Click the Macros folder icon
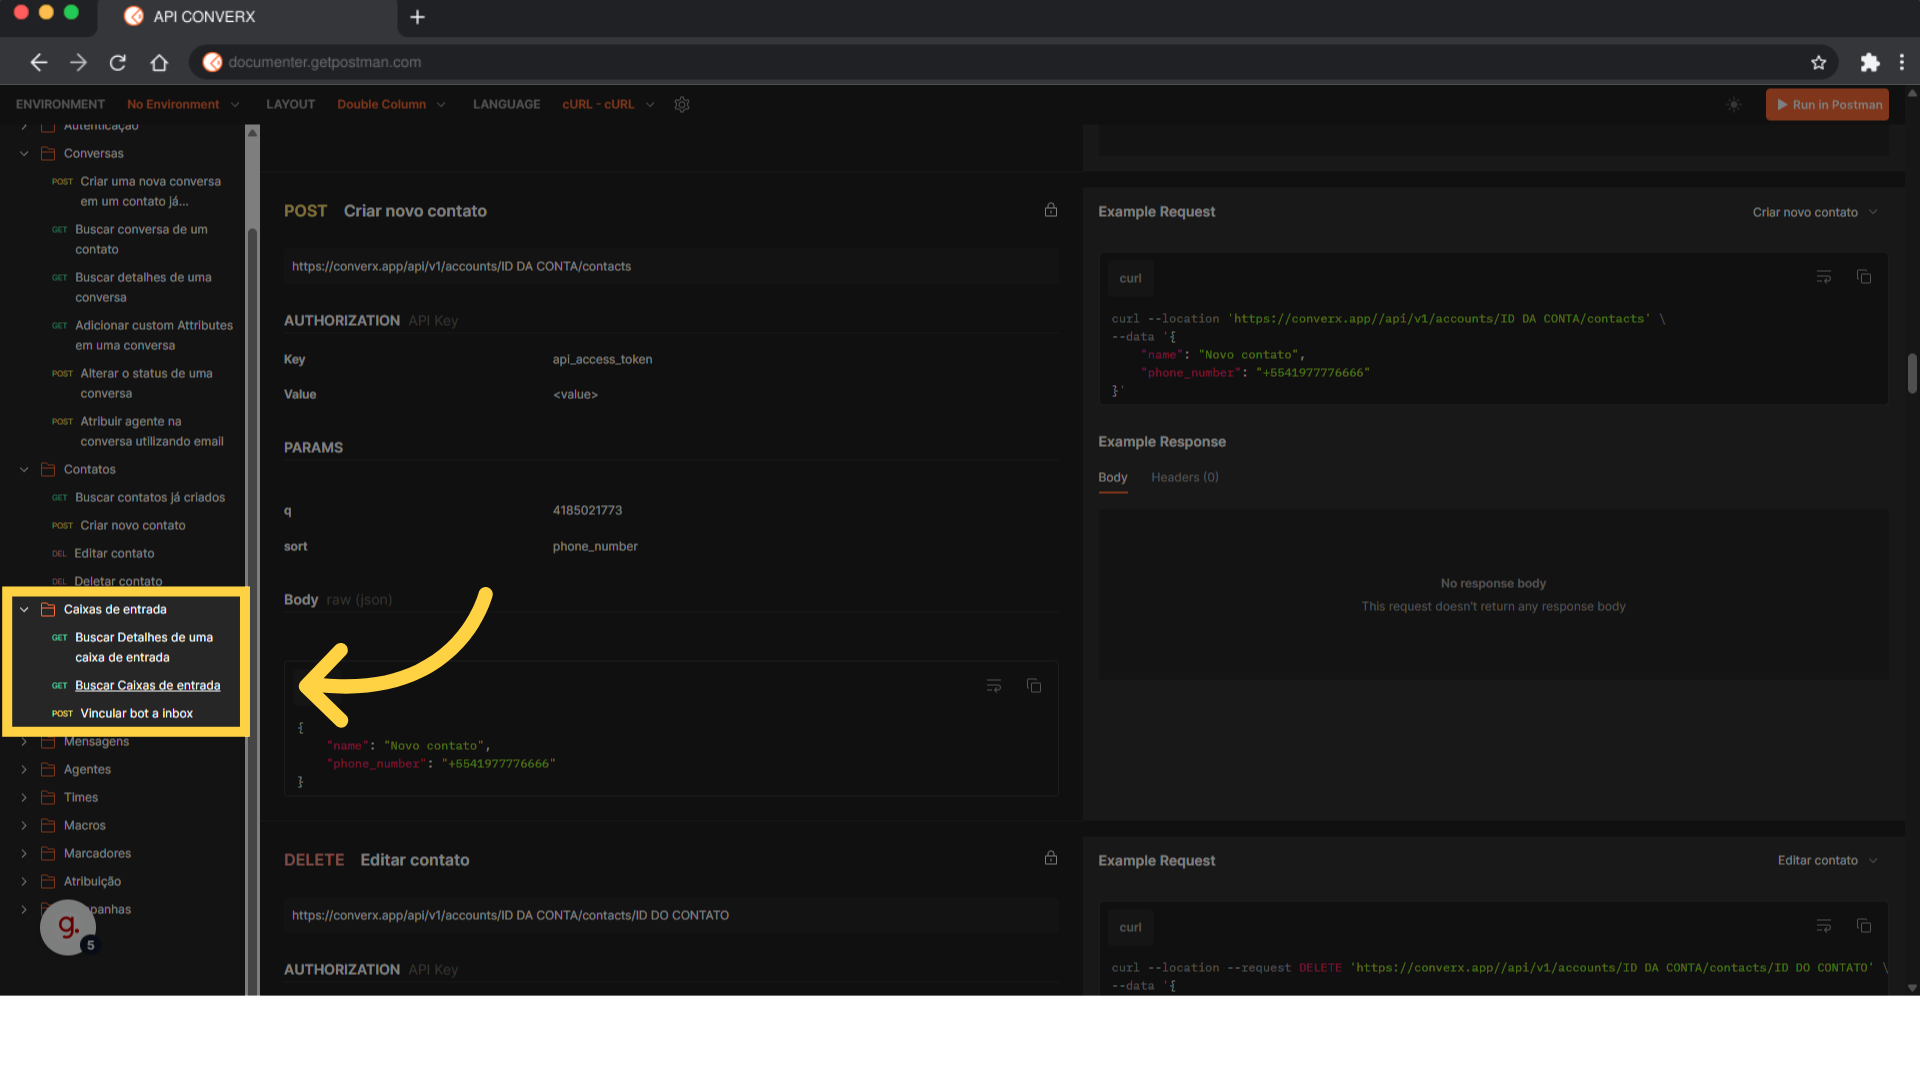Image resolution: width=1920 pixels, height=1080 pixels. [x=47, y=825]
